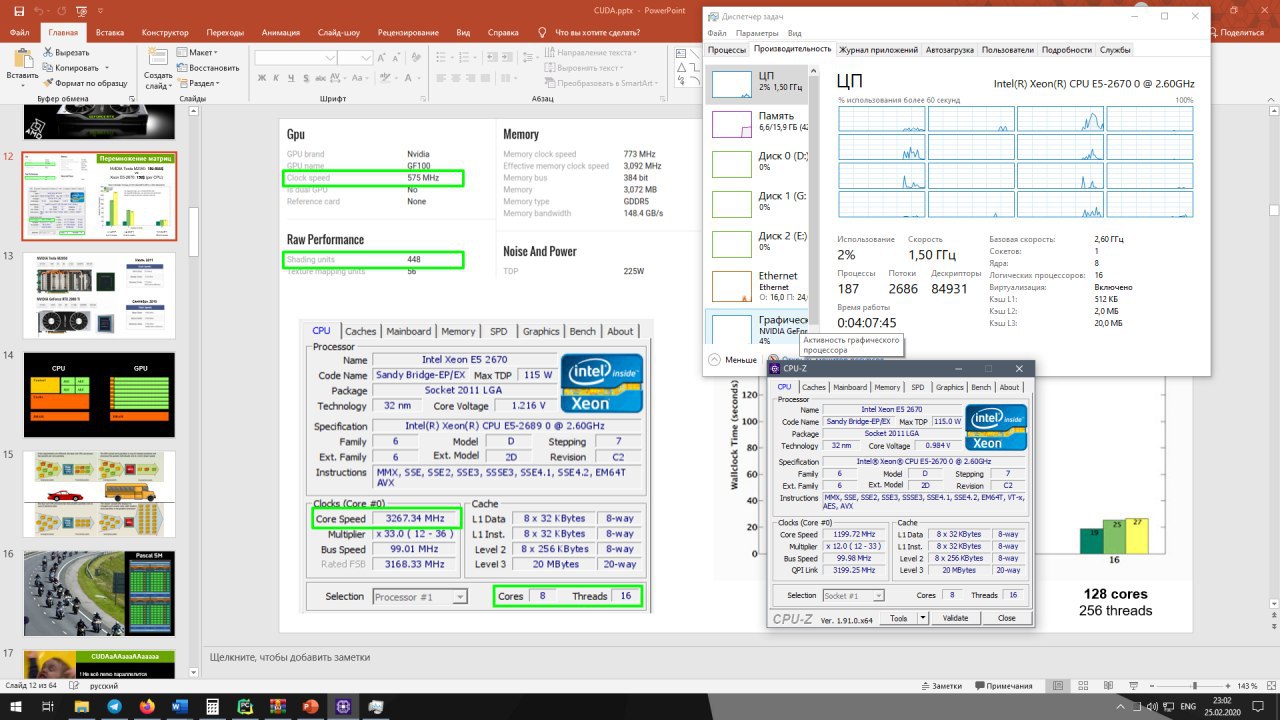Screen dimensions: 1280x720
Task: Click CPU-Z icon on the taskbar
Action: pos(343,706)
